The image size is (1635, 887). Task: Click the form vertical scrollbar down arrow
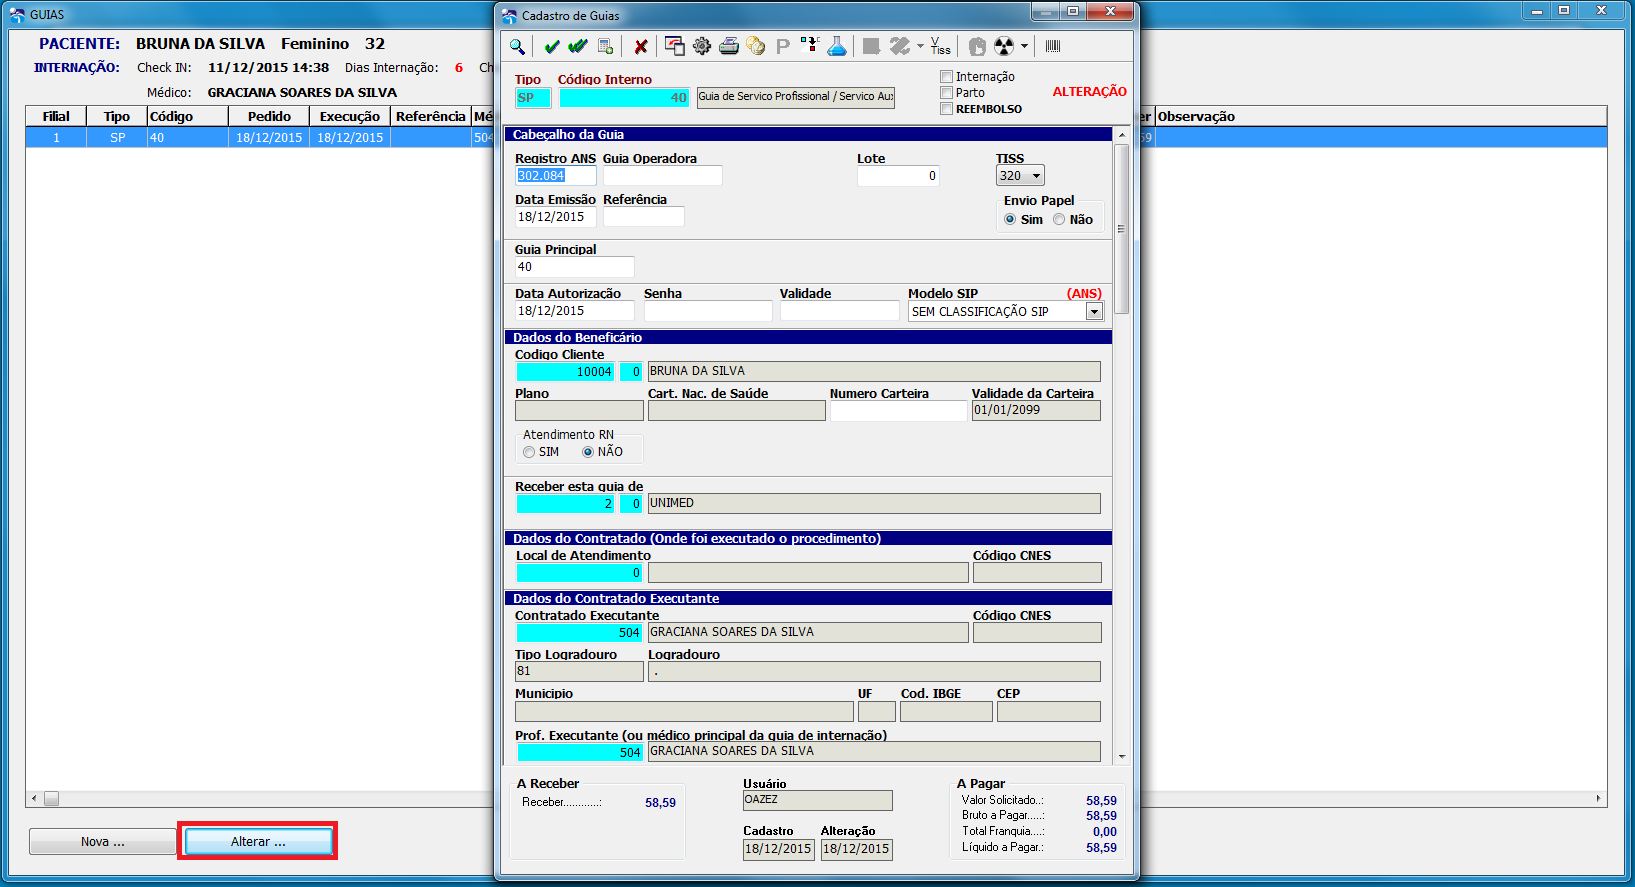pyautogui.click(x=1122, y=757)
